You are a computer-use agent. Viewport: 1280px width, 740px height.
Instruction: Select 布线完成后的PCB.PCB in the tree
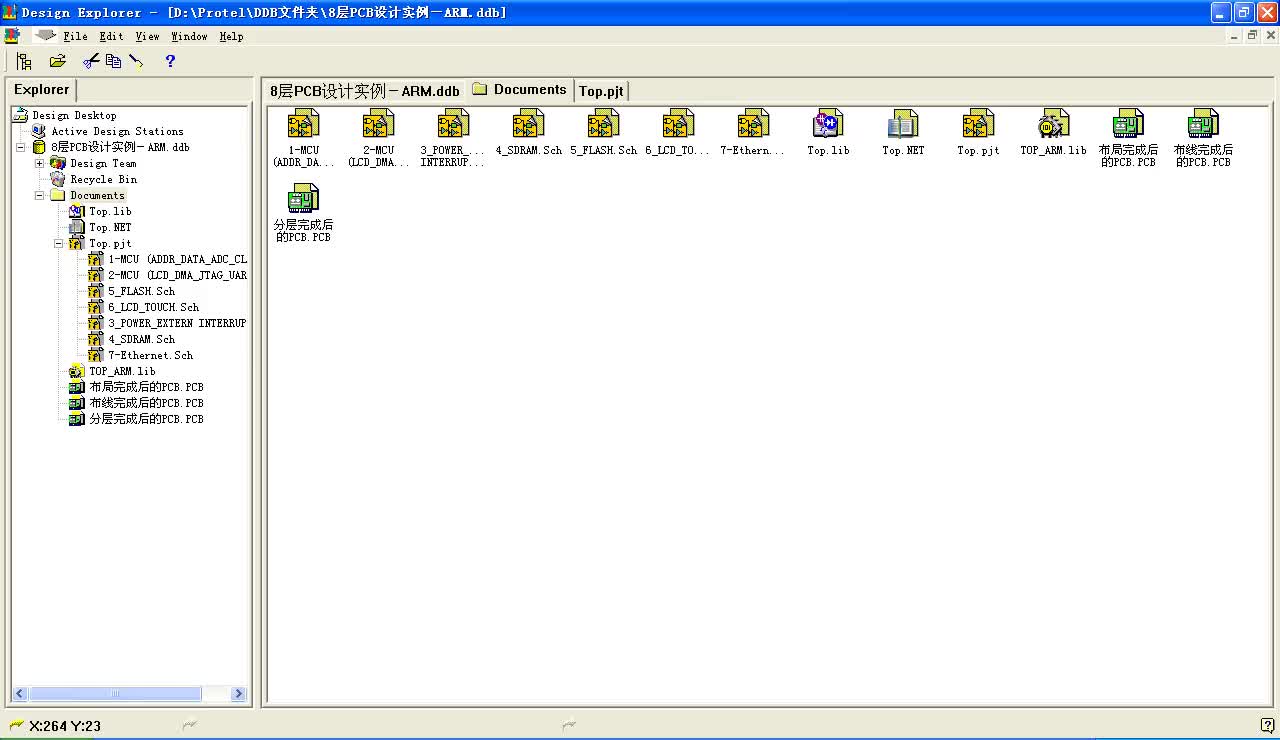pos(146,403)
